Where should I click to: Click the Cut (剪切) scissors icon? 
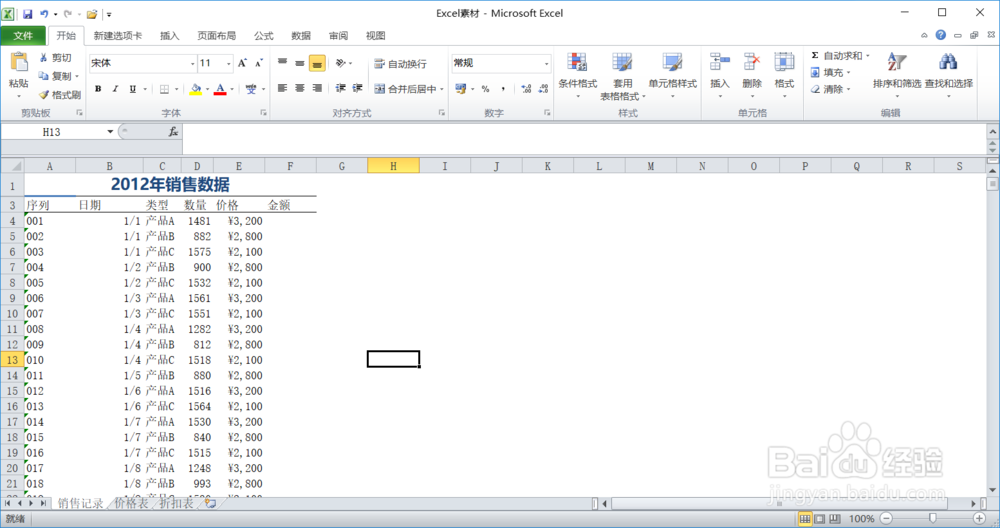[x=43, y=57]
